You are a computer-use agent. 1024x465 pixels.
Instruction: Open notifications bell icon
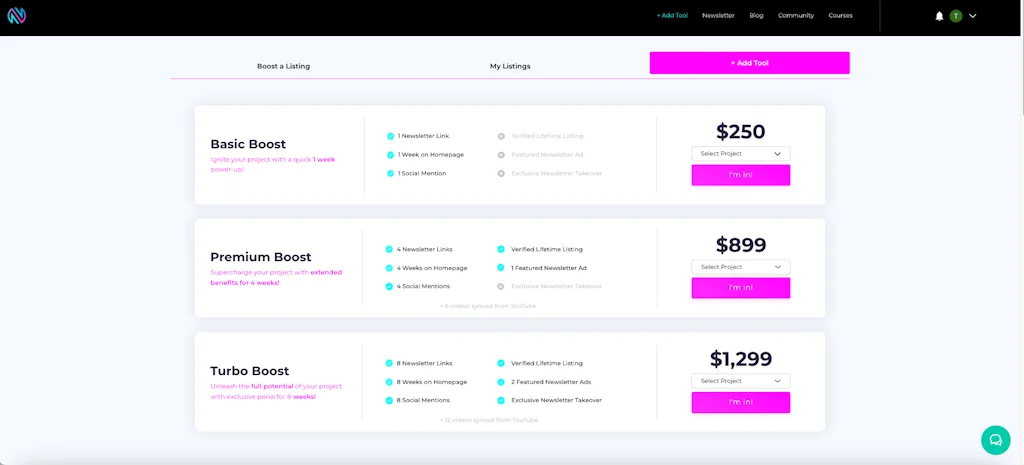click(939, 16)
